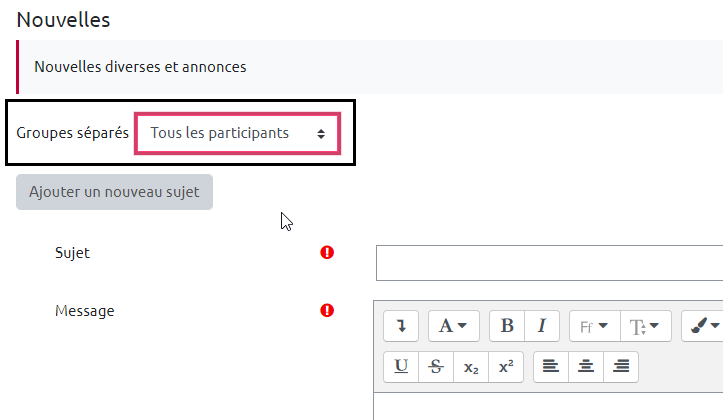This screenshot has height=420, width=723.
Task: Apply underline formatting
Action: [x=401, y=367]
